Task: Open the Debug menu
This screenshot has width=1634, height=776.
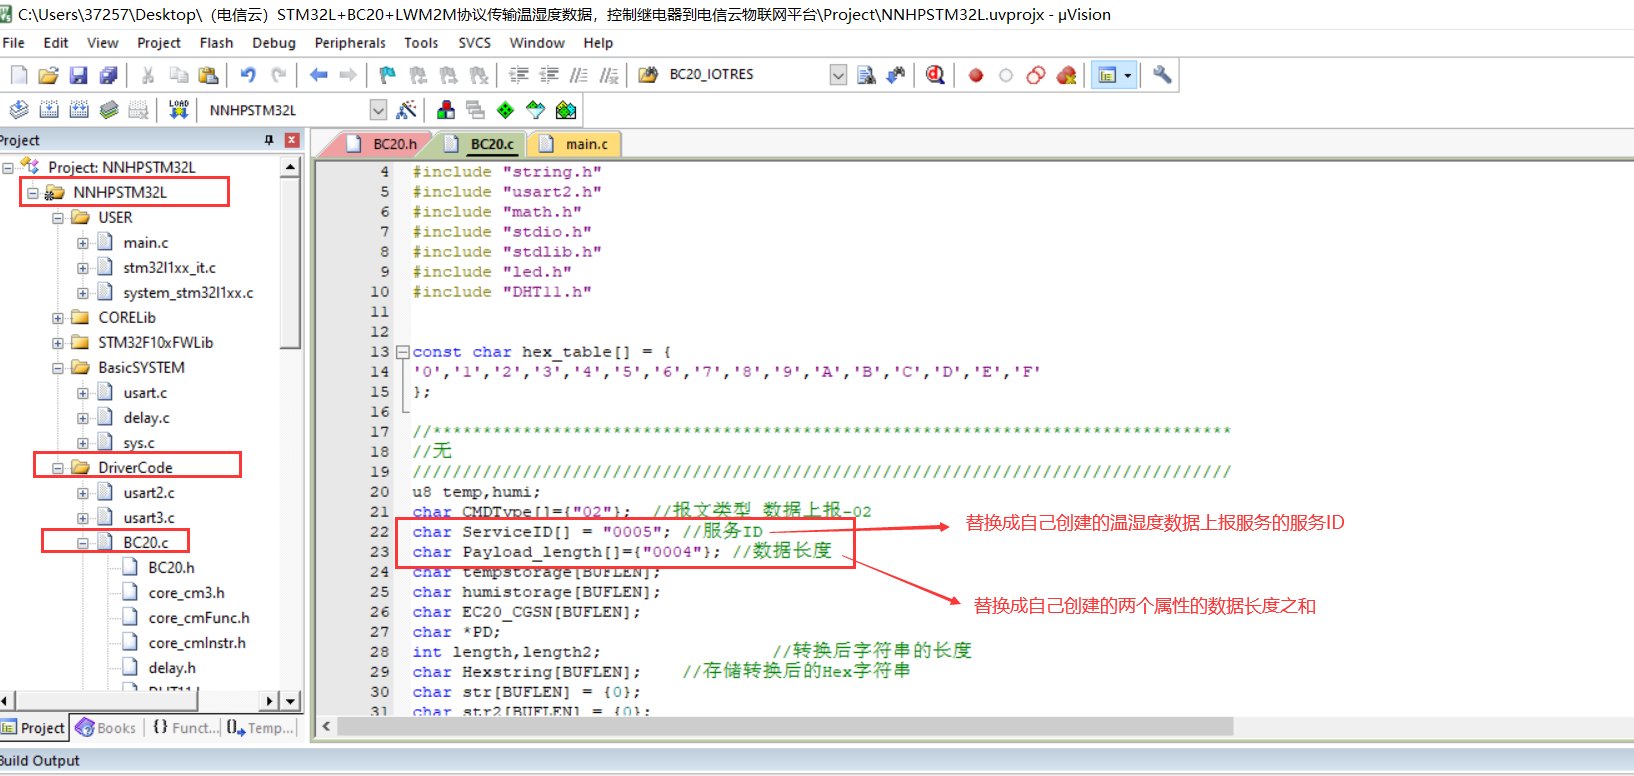Action: (274, 43)
